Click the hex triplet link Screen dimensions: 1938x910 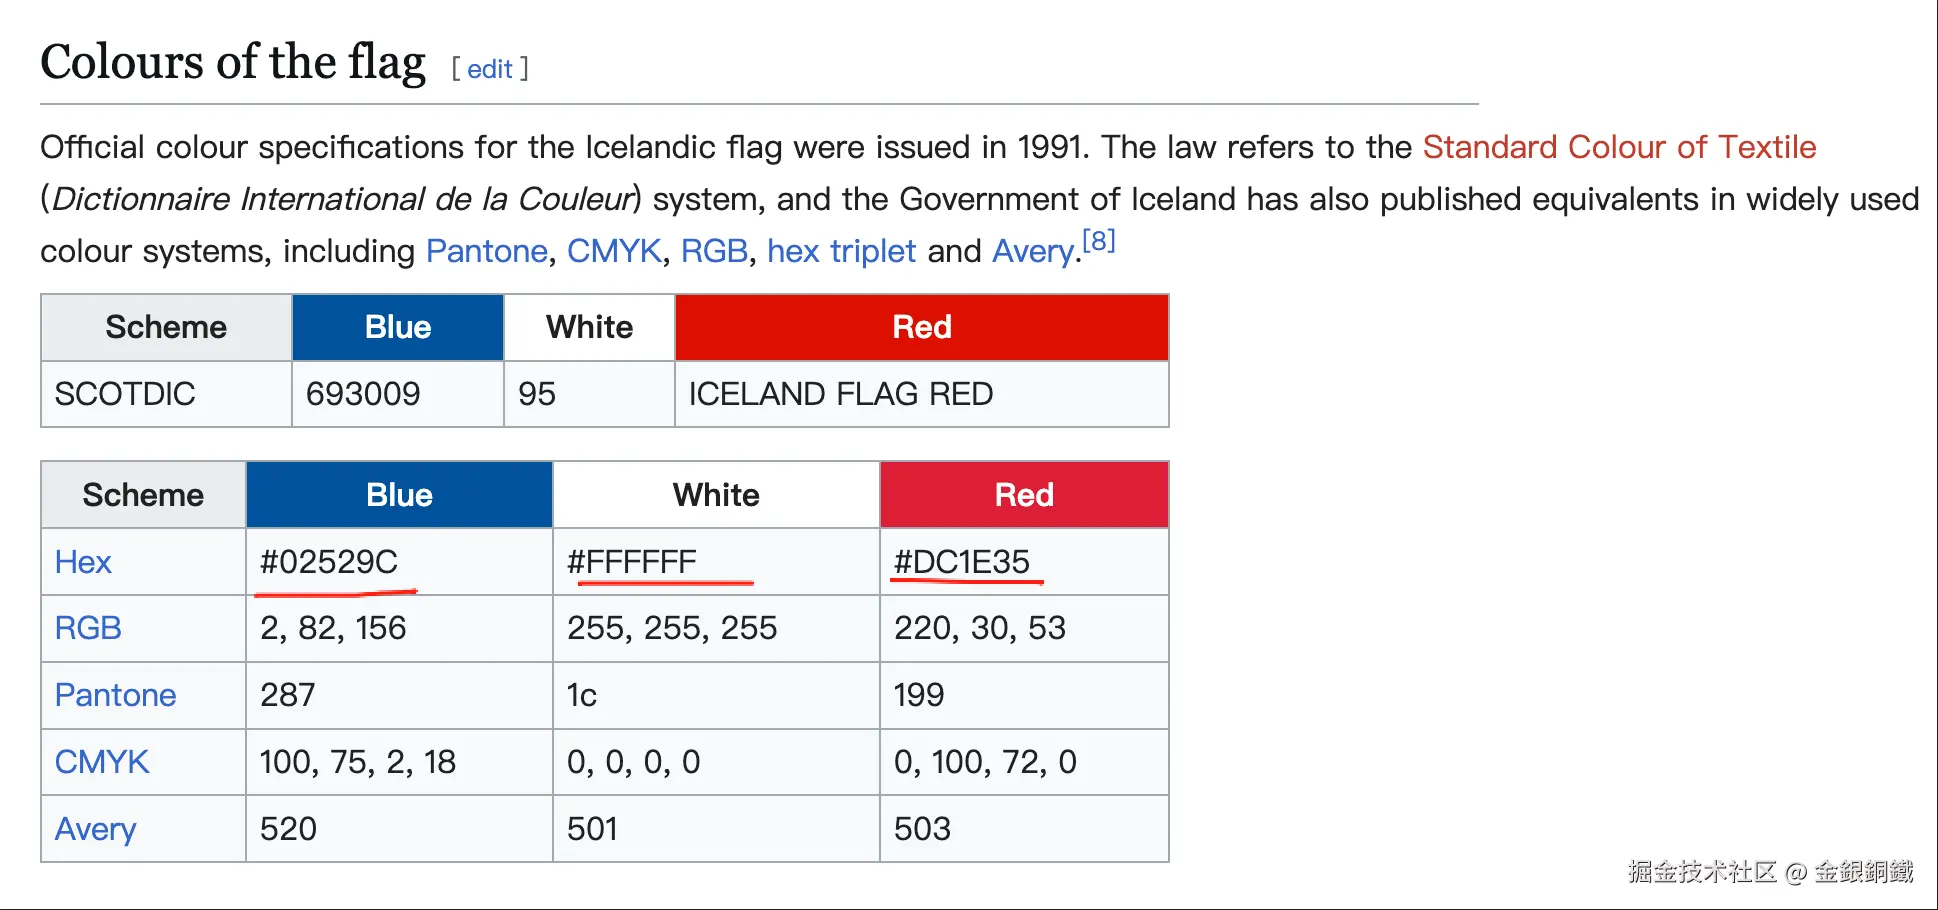click(x=841, y=251)
